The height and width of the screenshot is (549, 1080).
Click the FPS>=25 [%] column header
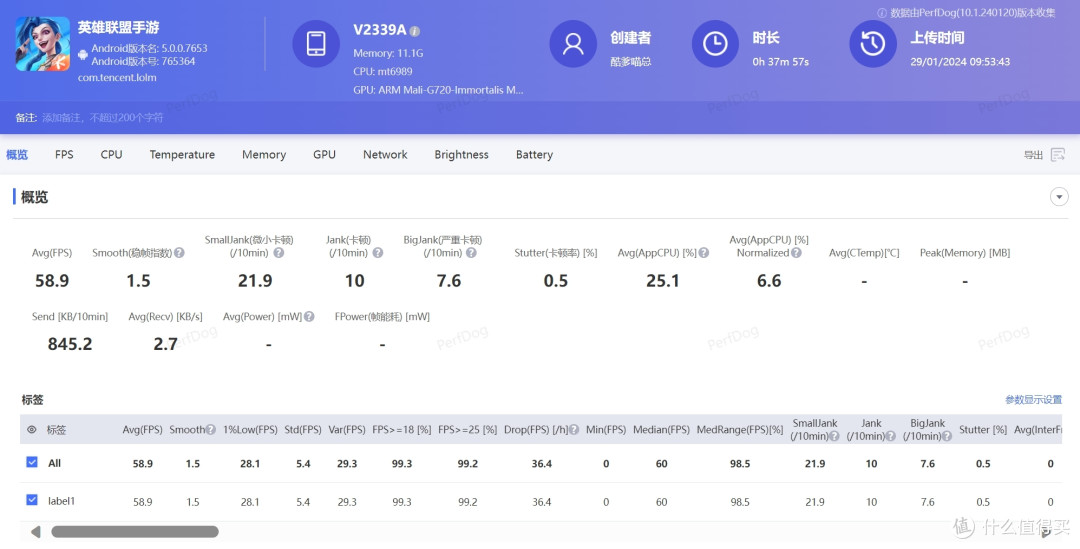[468, 430]
